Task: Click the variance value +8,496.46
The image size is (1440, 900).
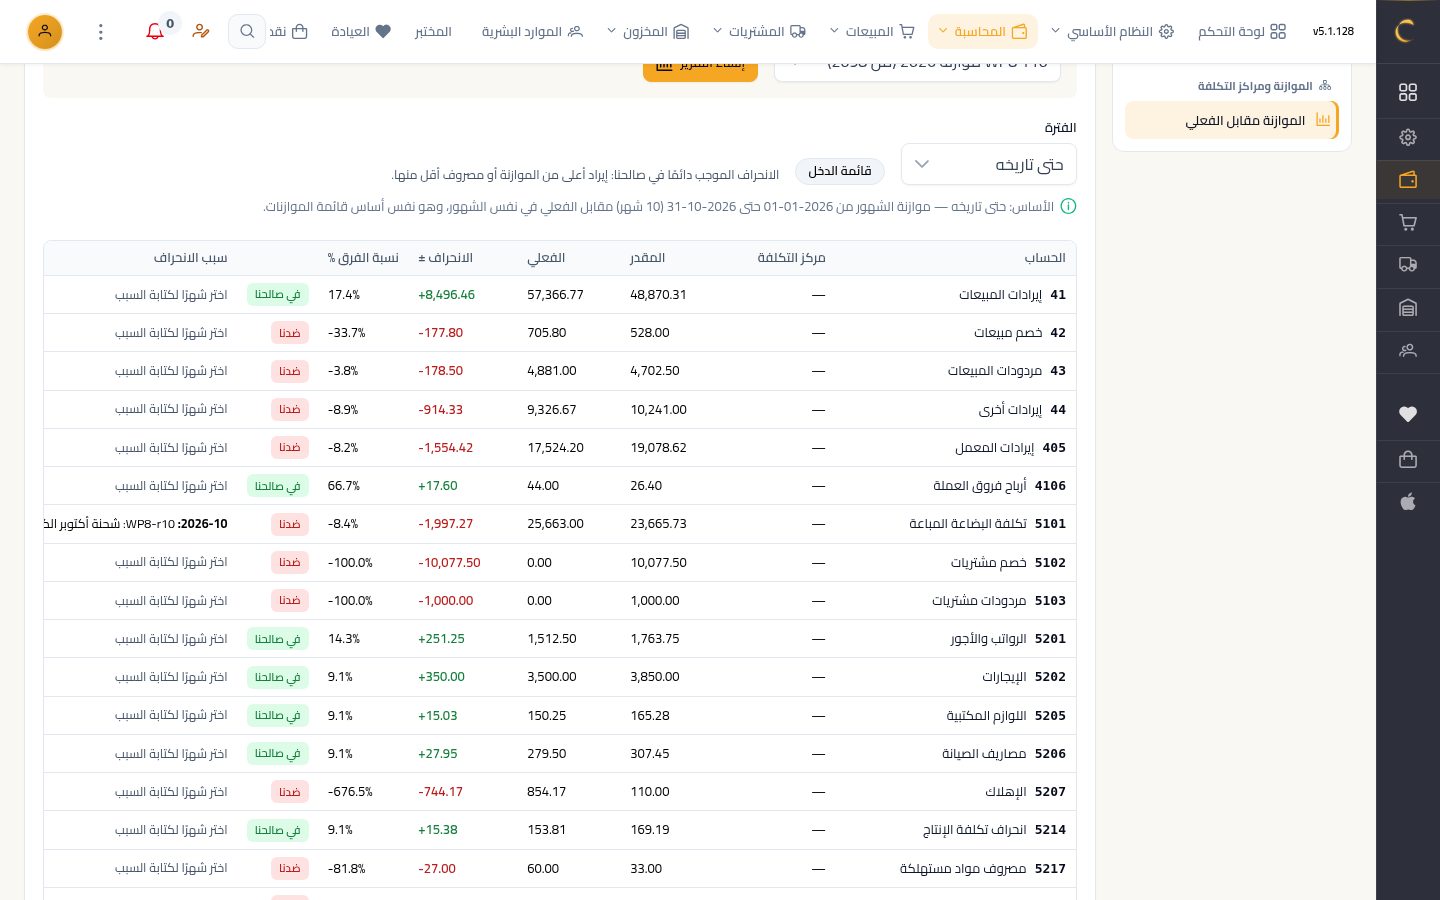Action: click(x=446, y=295)
